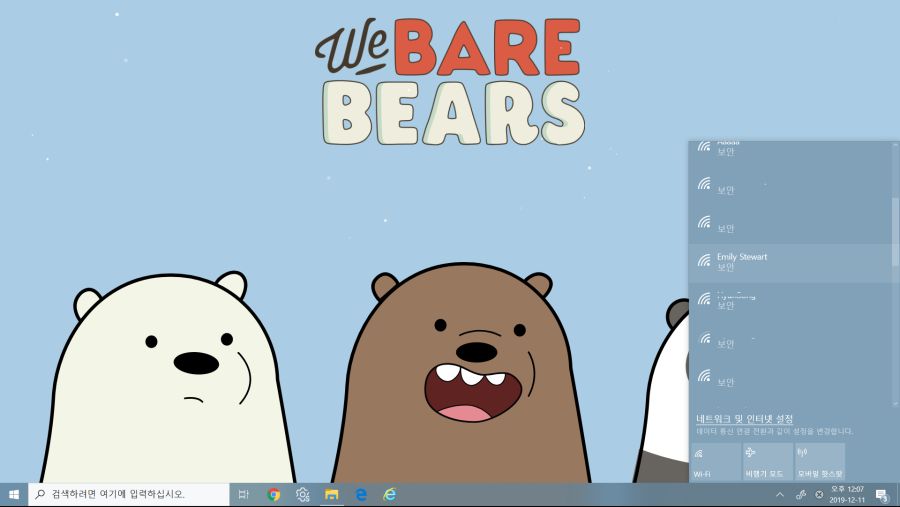Open the clock showing 오후 12:07
Viewport: 900px width, 507px height.
click(x=847, y=494)
